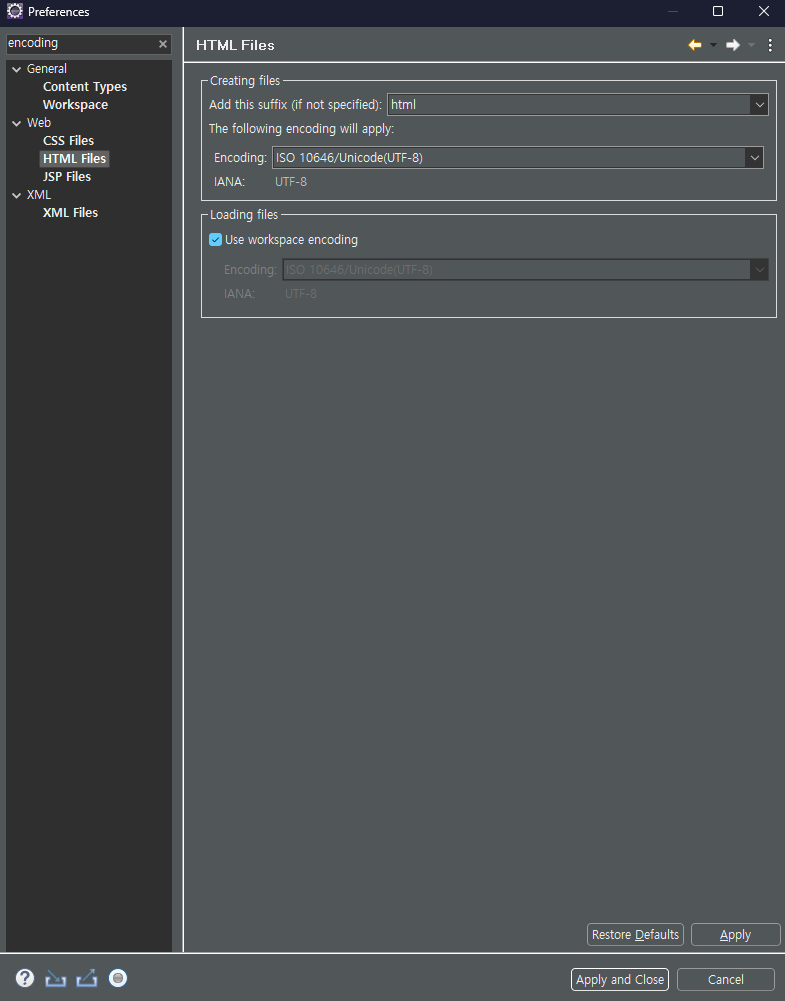
Task: Close the Preferences window
Action: click(x=764, y=11)
